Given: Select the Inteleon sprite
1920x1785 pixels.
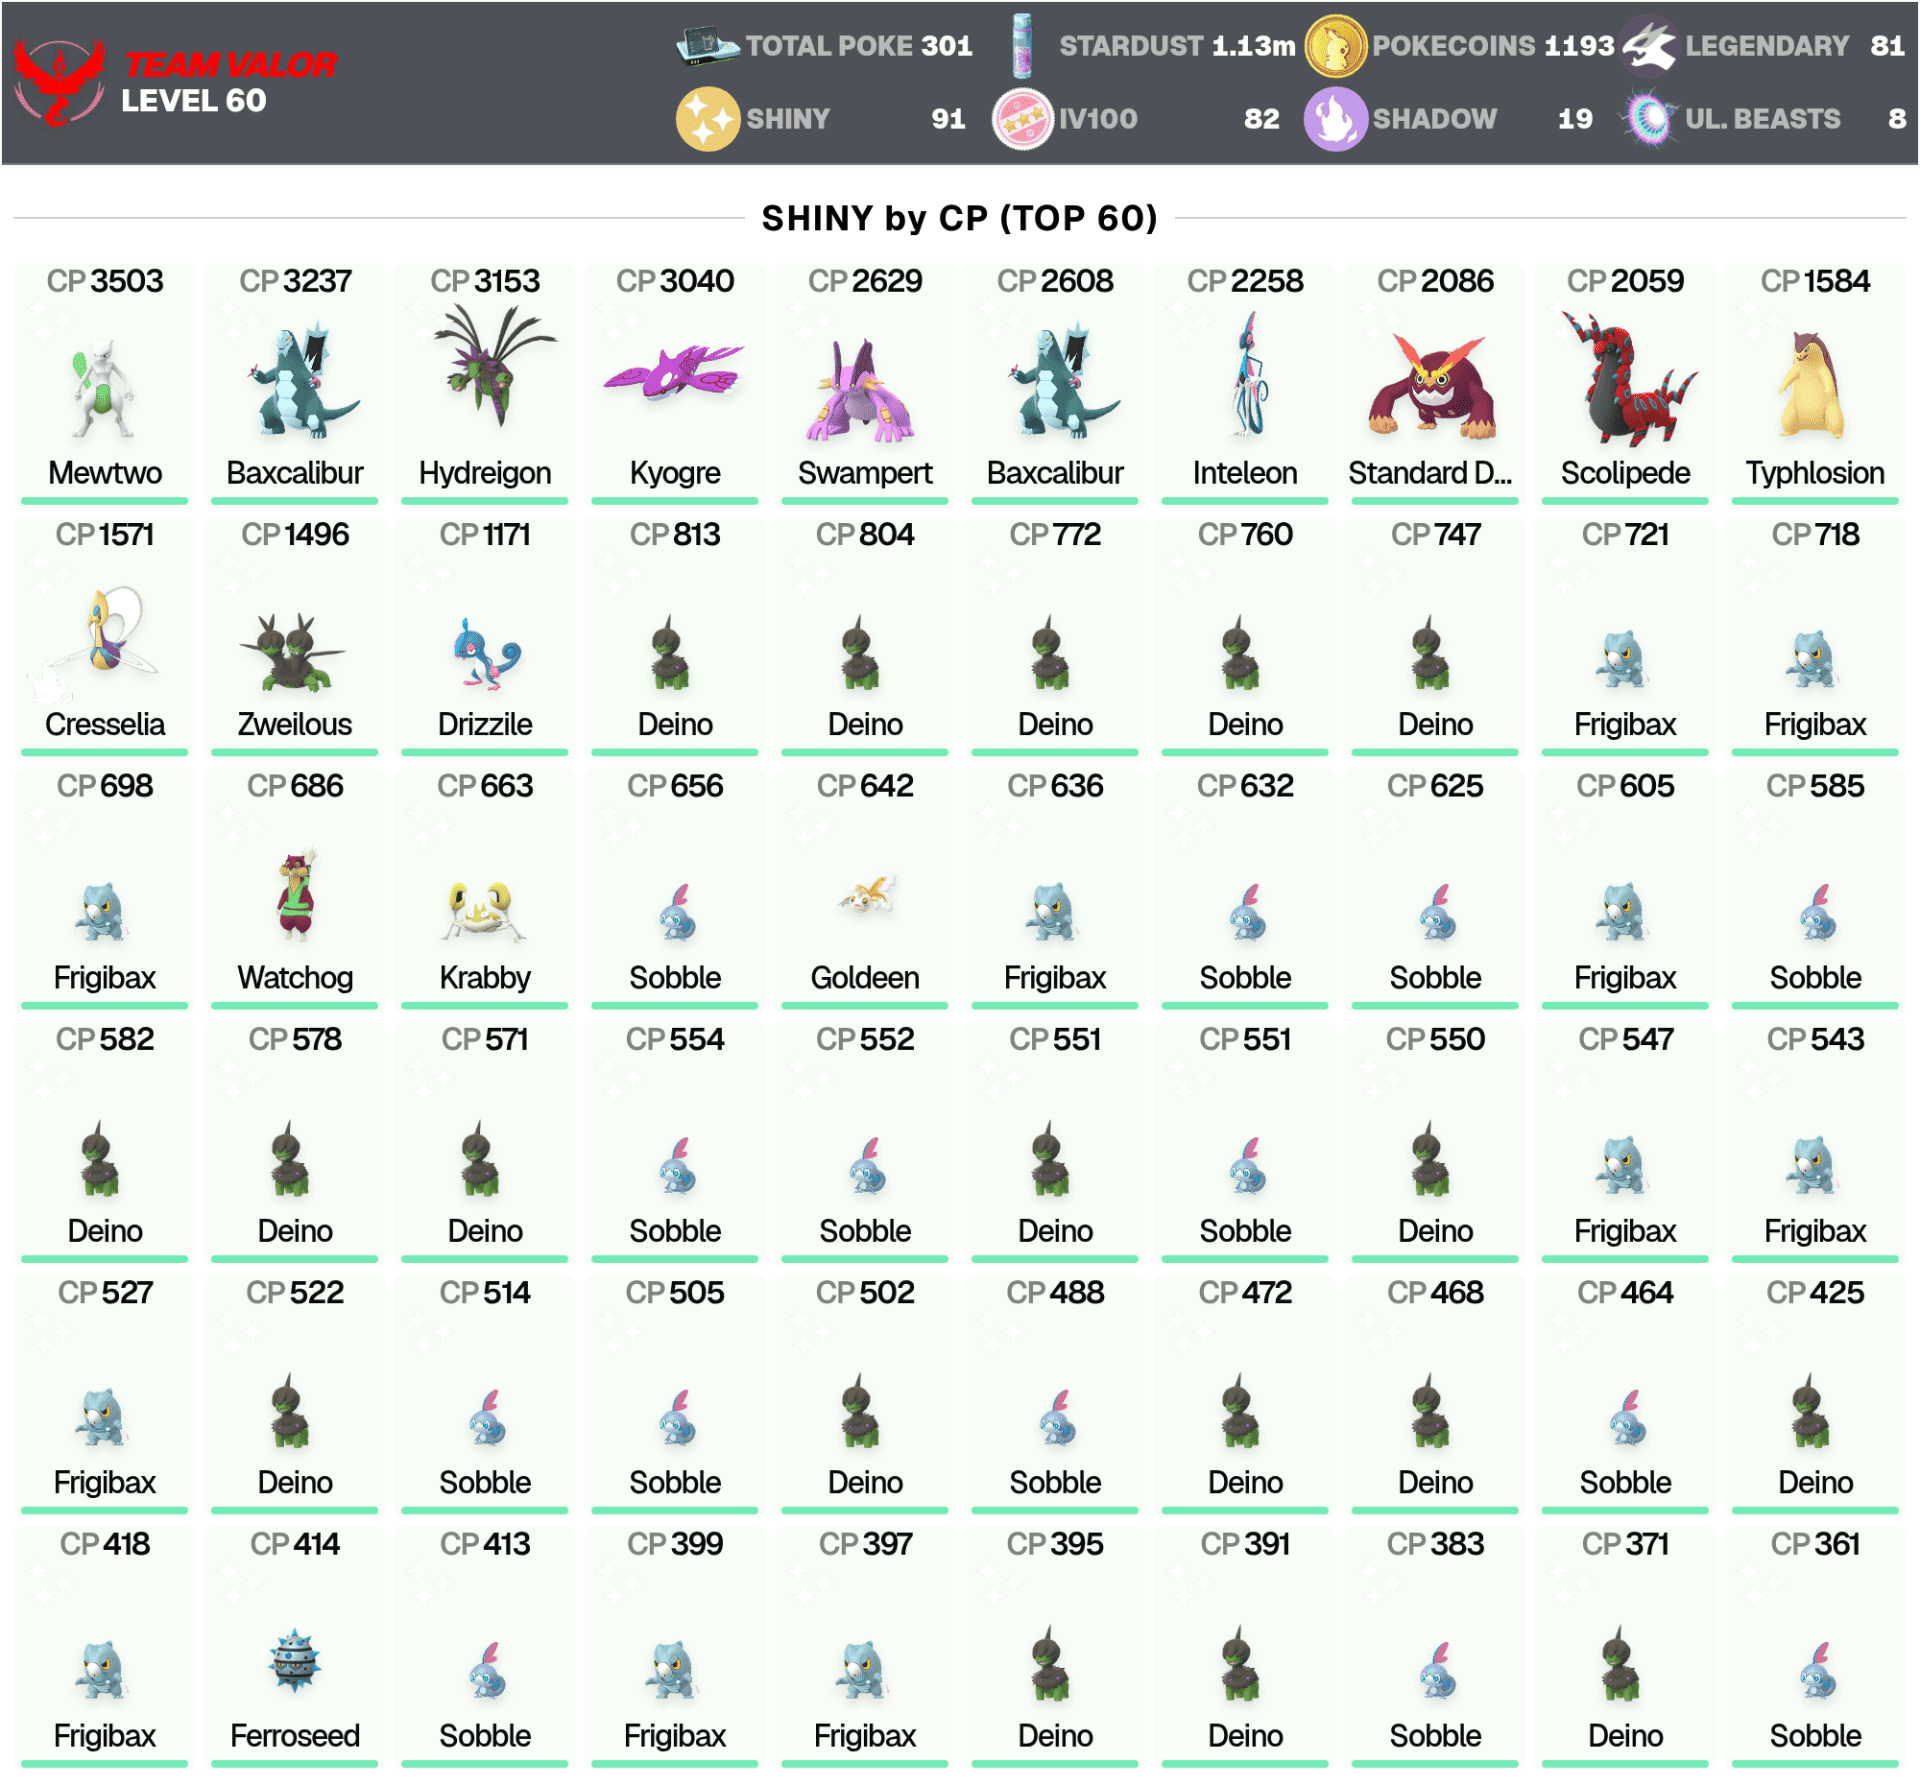Looking at the screenshot, I should (1247, 375).
